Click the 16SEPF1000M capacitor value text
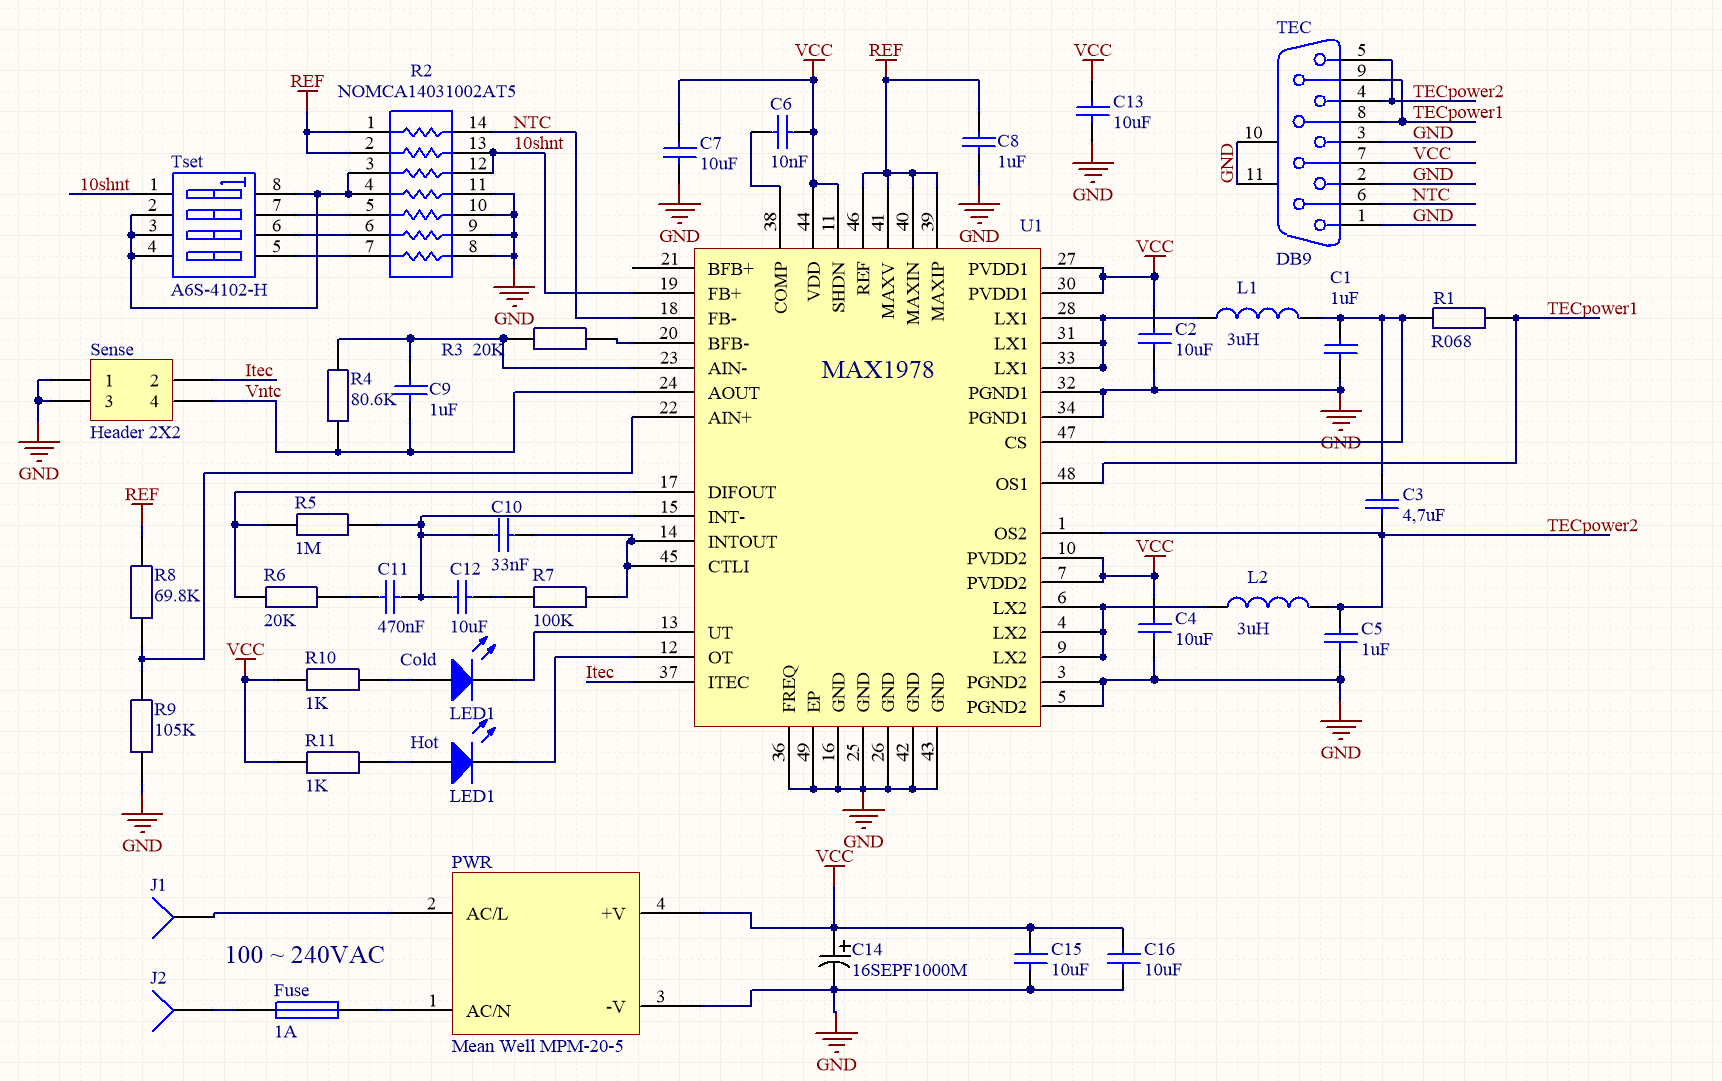This screenshot has height=1081, width=1722. click(x=910, y=970)
